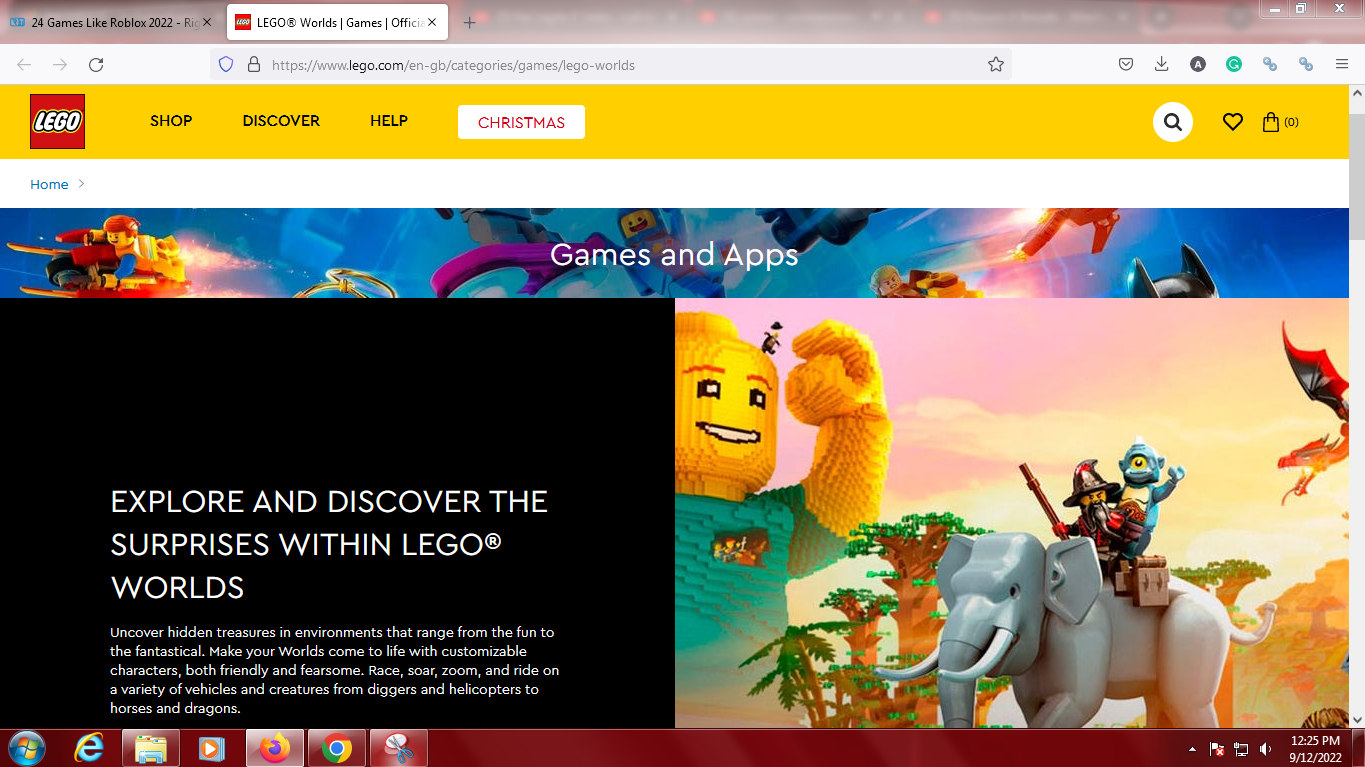Screen dimensions: 1365x767
Task: Click the 'Uncover hidden treasures' paragraph
Action: tap(335, 670)
